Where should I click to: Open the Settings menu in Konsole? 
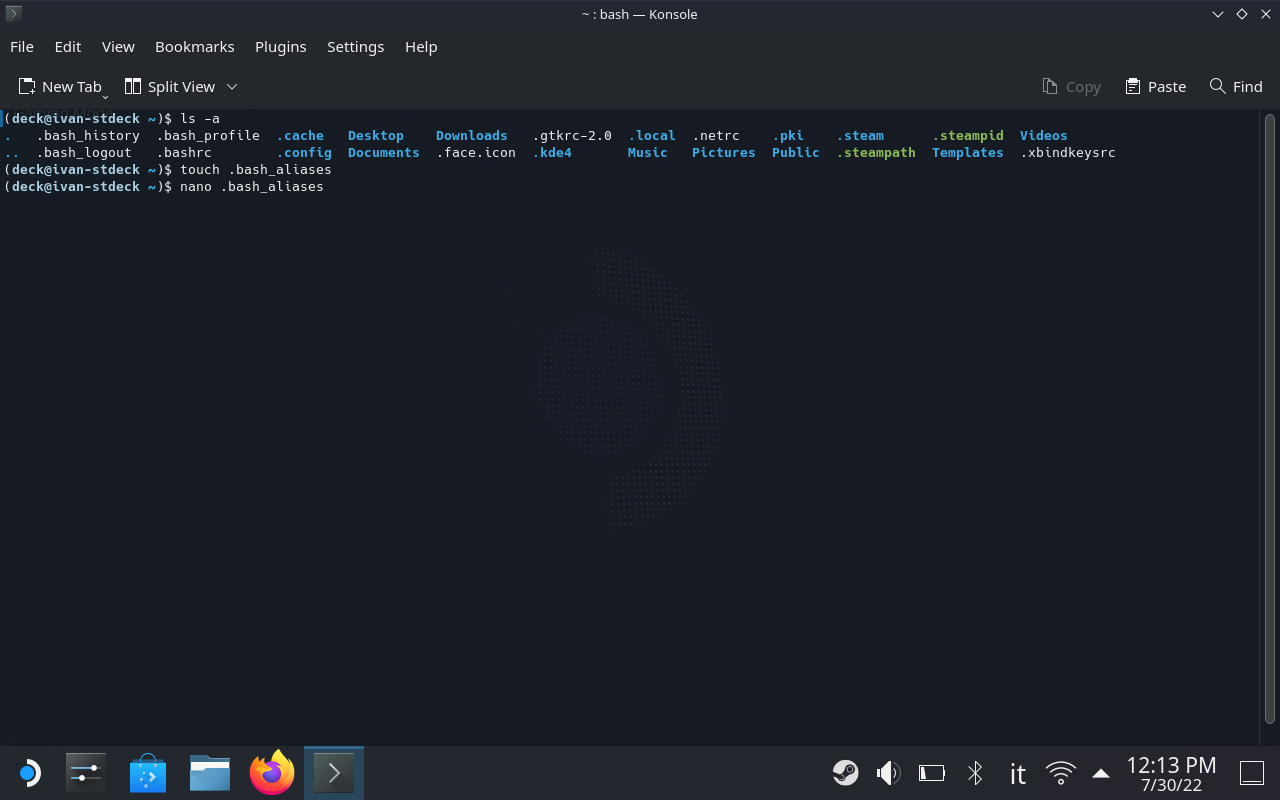[355, 46]
